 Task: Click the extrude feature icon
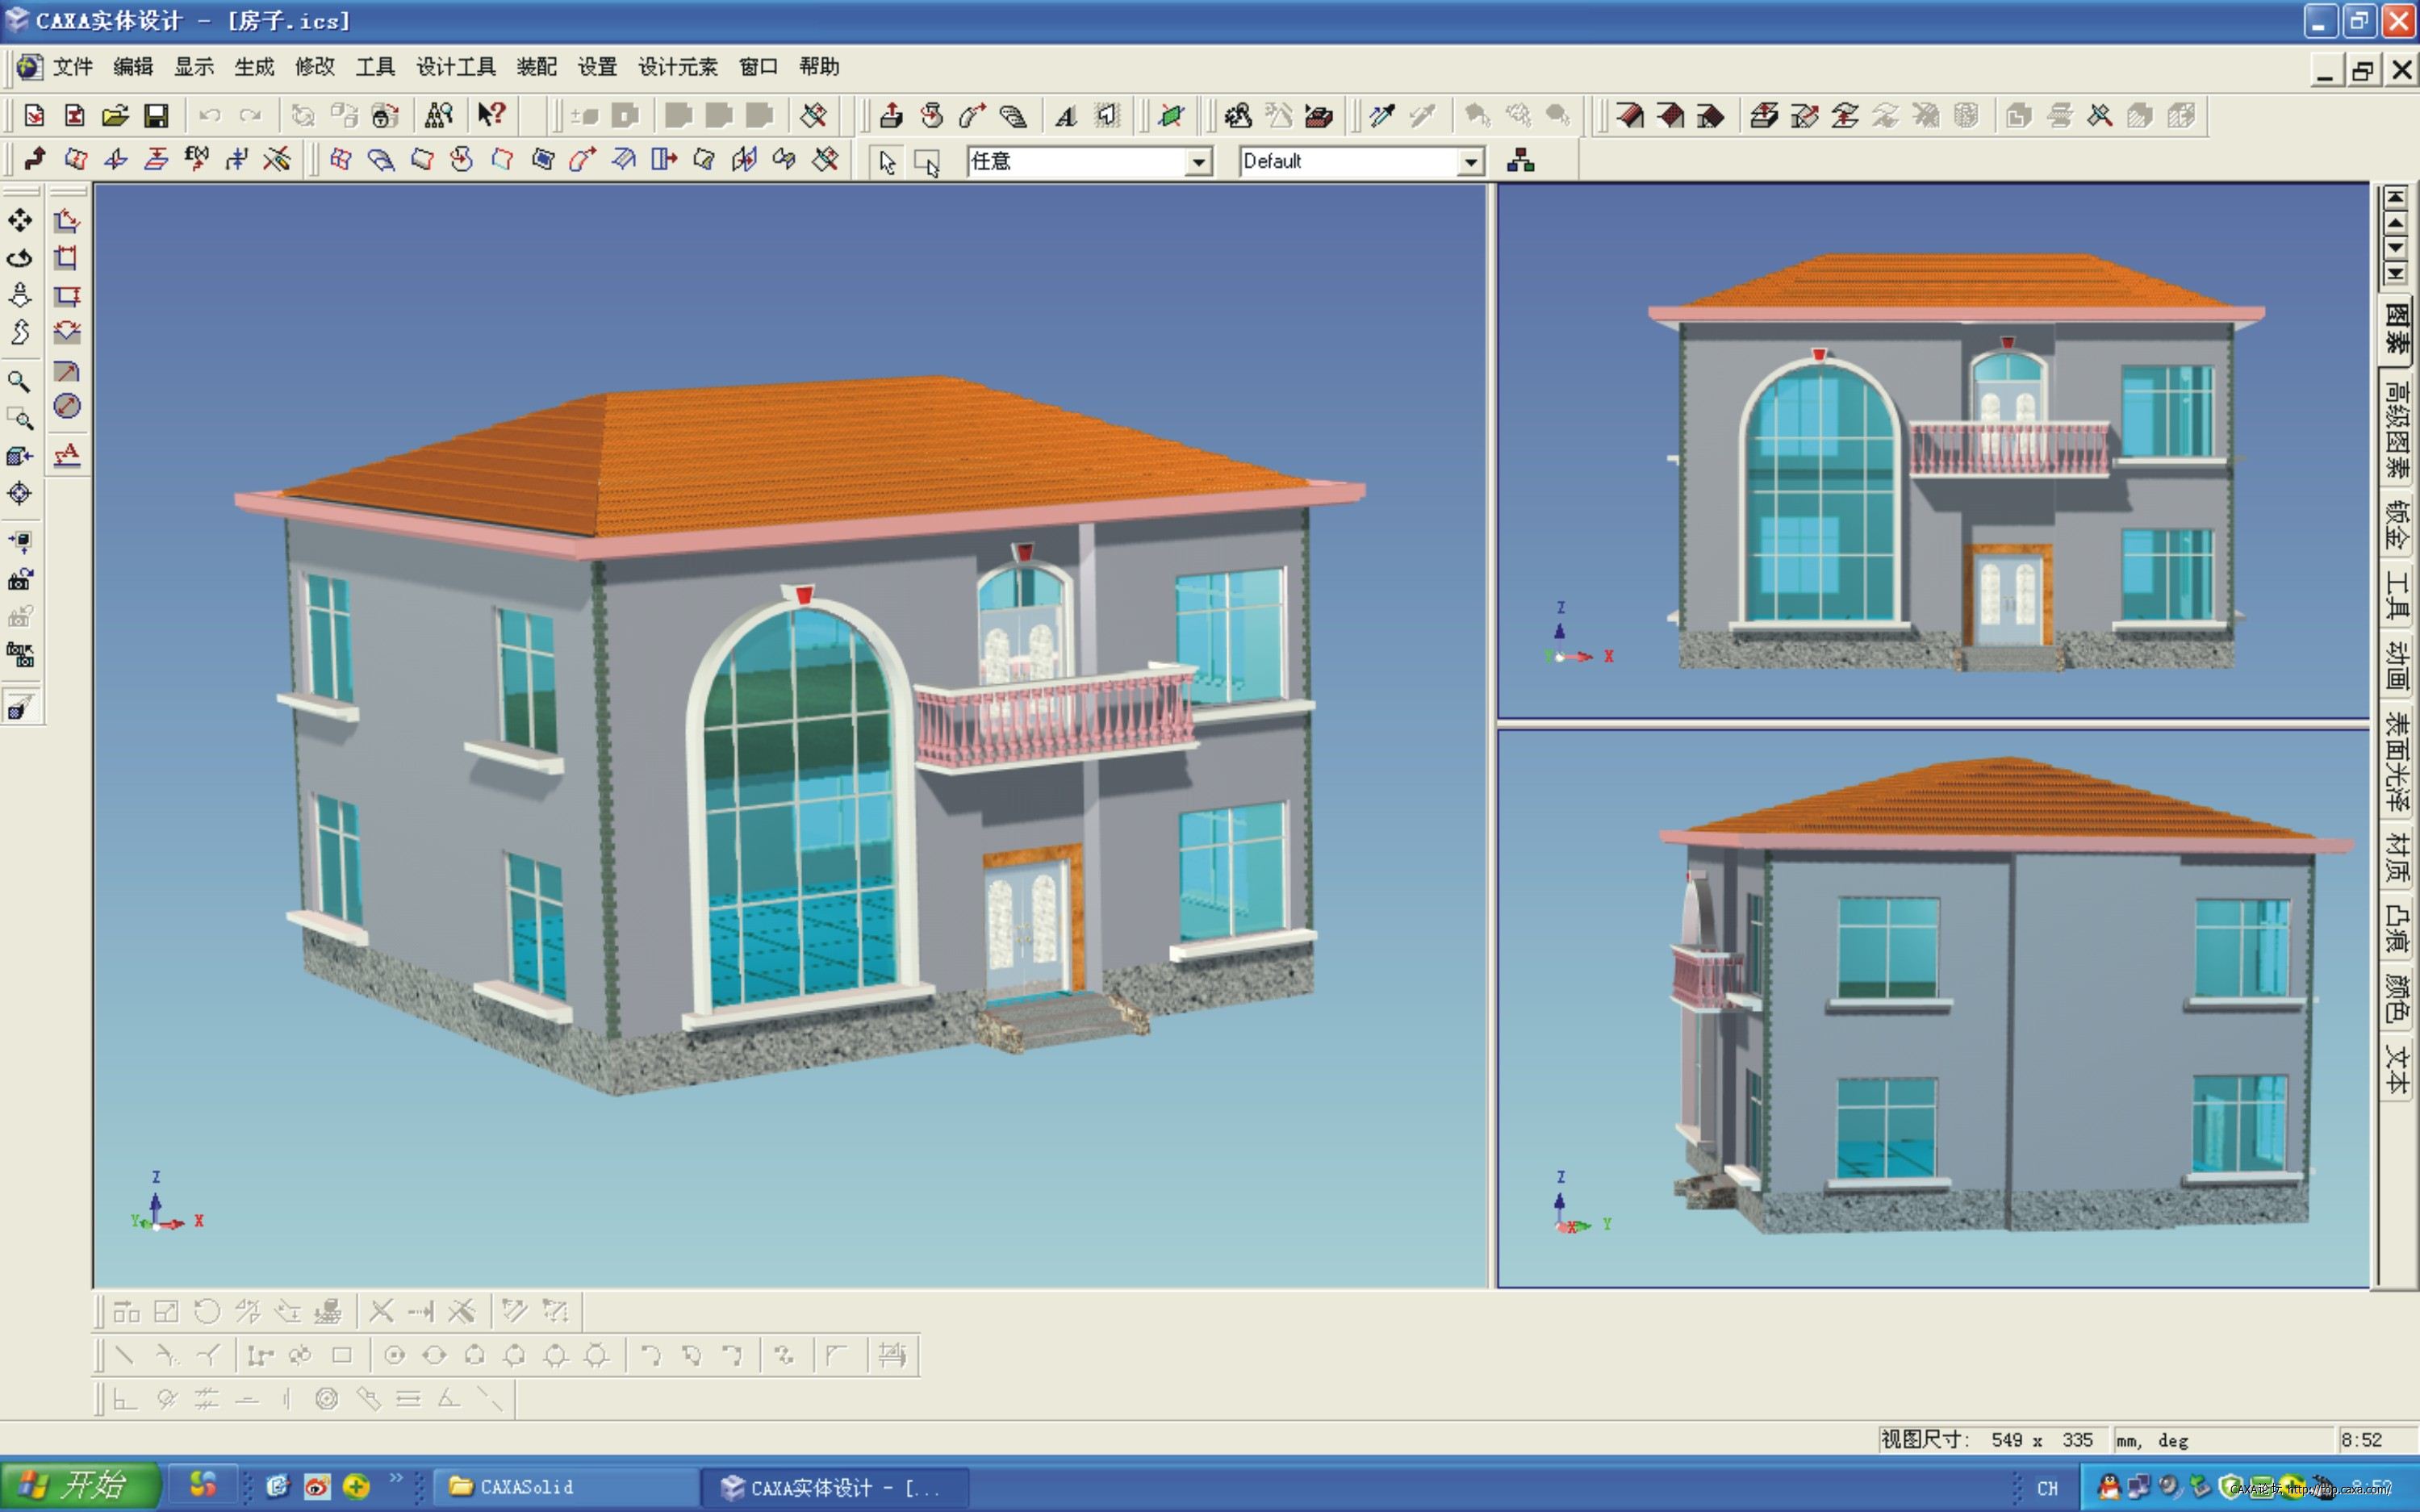(x=891, y=116)
